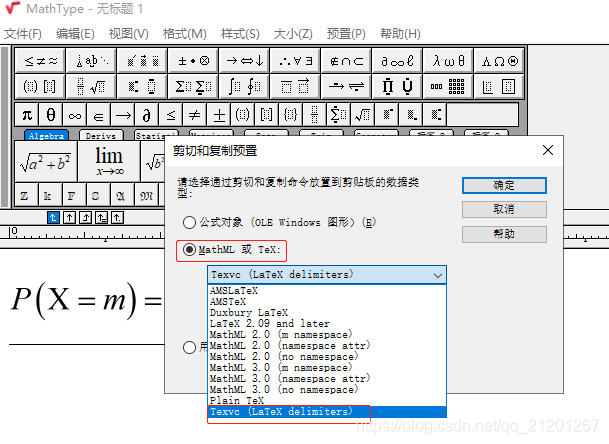
Task: Choose AMSLaTeX from the list
Action: [327, 291]
